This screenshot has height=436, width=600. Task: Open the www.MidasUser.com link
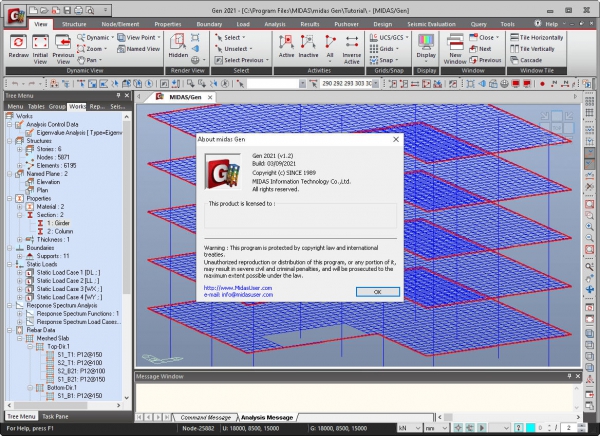(x=234, y=286)
